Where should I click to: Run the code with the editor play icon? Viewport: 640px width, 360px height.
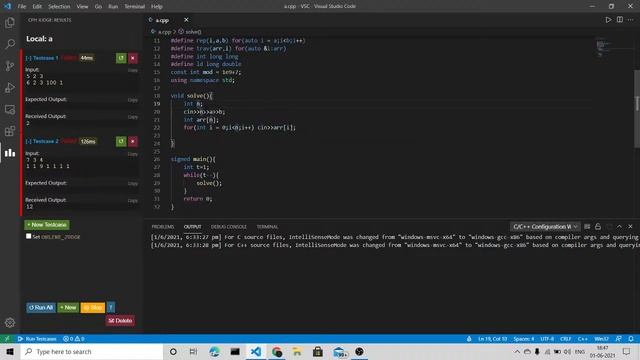coord(608,20)
